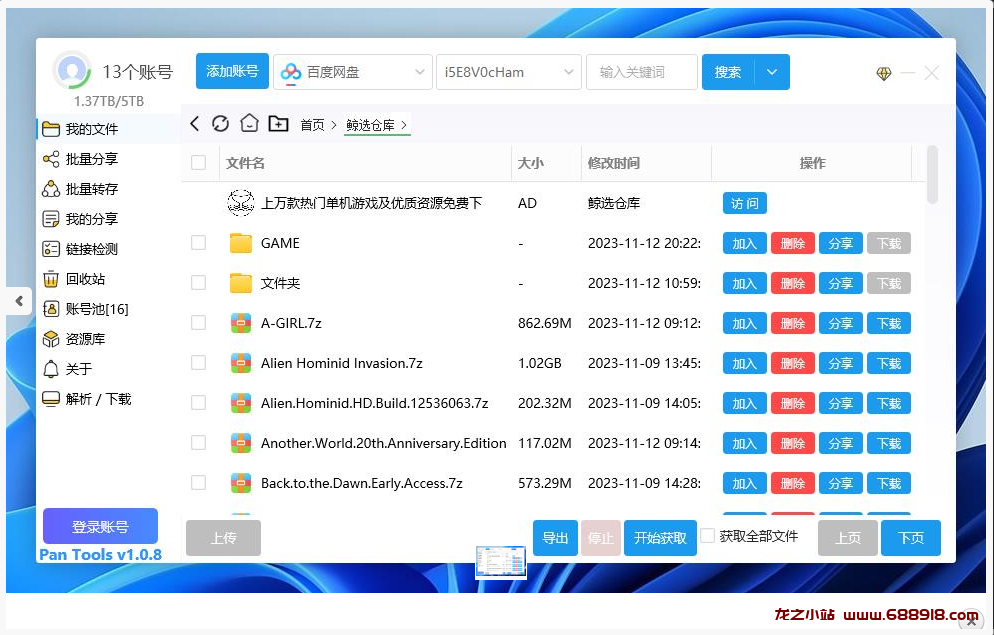
Task: Click the A-GIRL.7z archive icon
Action: 241,323
